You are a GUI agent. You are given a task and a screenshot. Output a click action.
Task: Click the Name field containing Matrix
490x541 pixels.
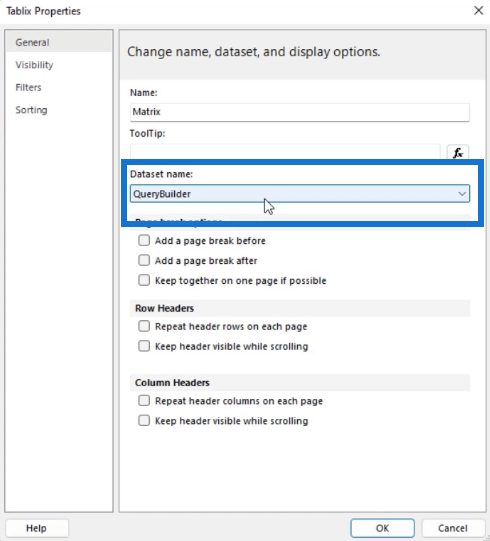pos(300,112)
